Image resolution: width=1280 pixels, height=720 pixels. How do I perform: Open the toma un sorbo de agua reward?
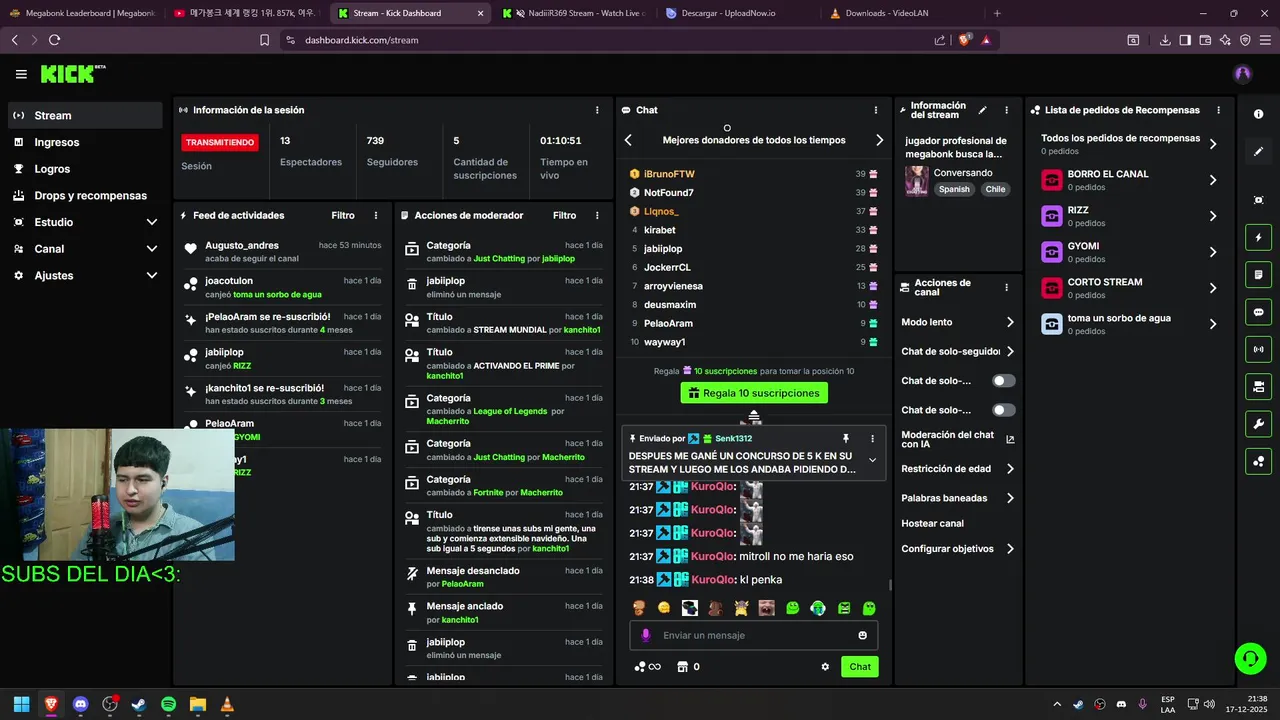[x=1130, y=324]
